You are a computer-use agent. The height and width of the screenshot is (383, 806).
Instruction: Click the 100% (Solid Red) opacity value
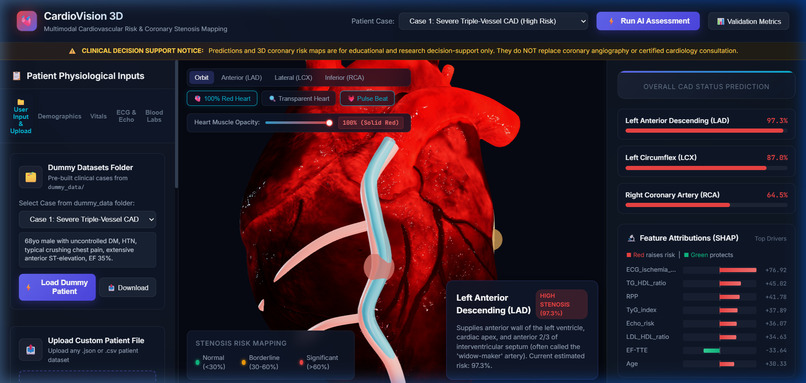(x=371, y=123)
